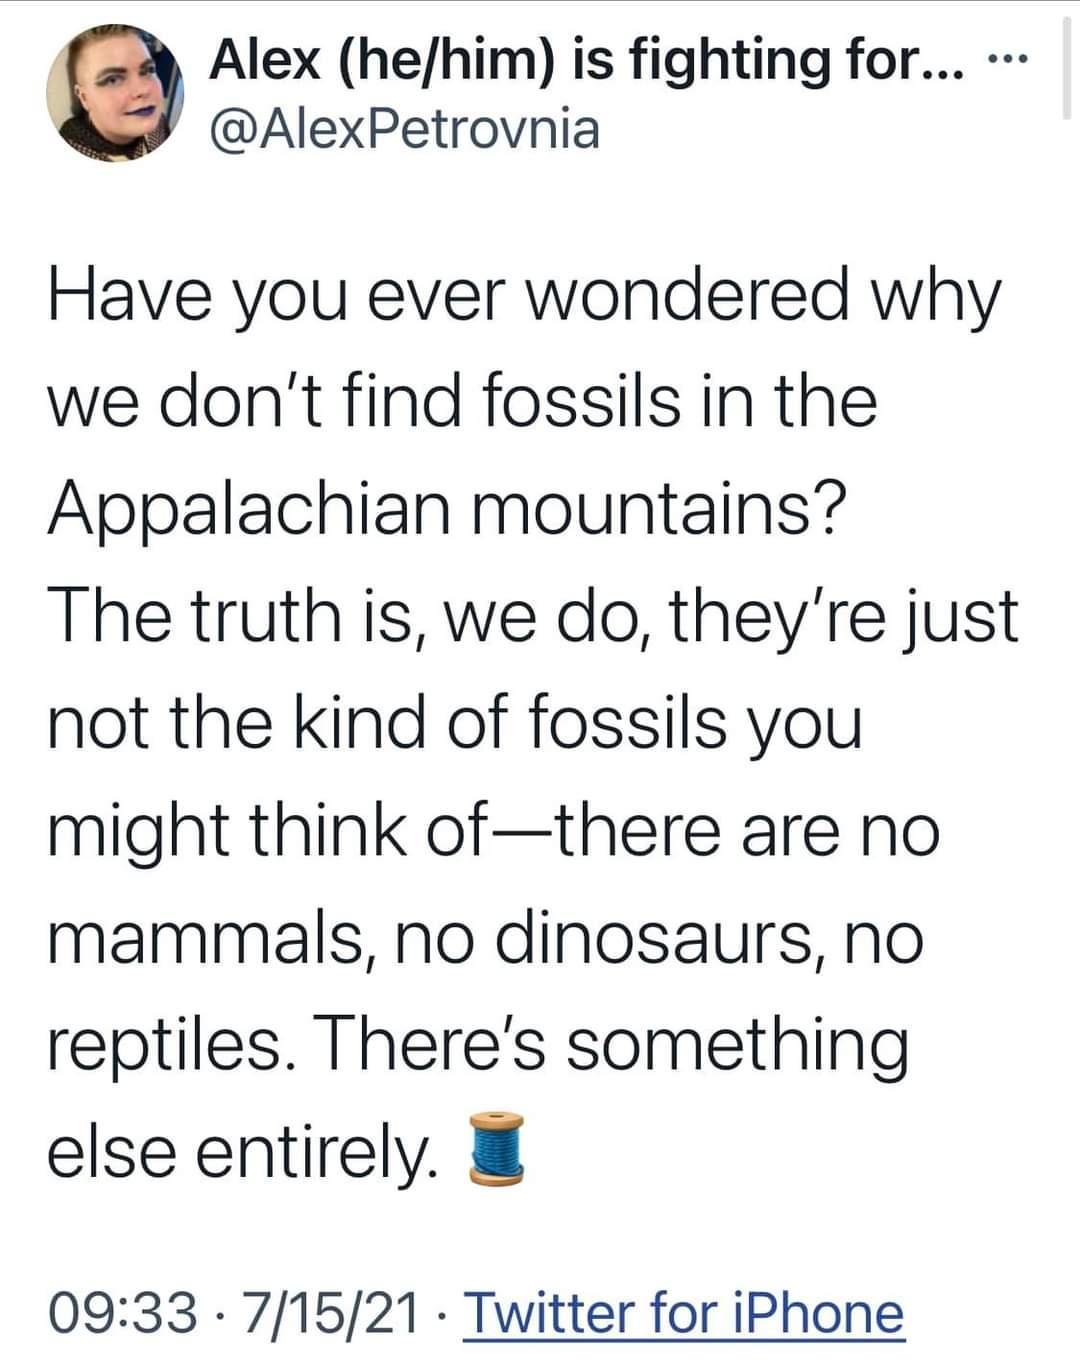Click the first line of the tweet
Screen dimensions: 1080x1368
[x=525, y=297]
